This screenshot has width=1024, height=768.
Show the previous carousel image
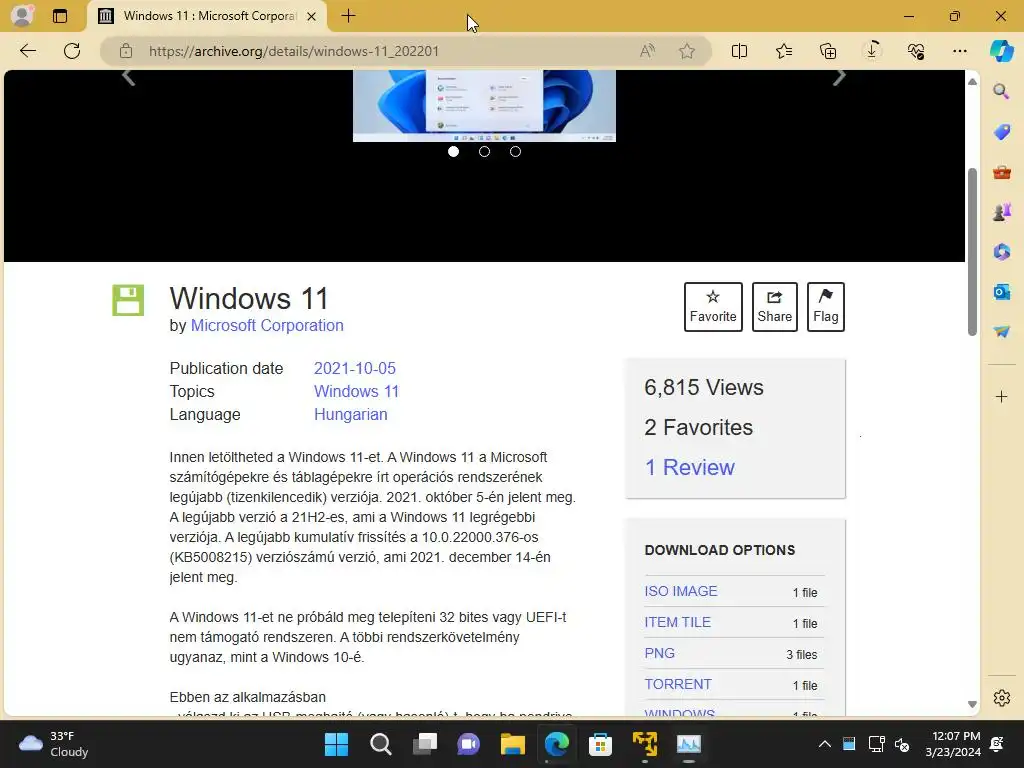coord(129,78)
